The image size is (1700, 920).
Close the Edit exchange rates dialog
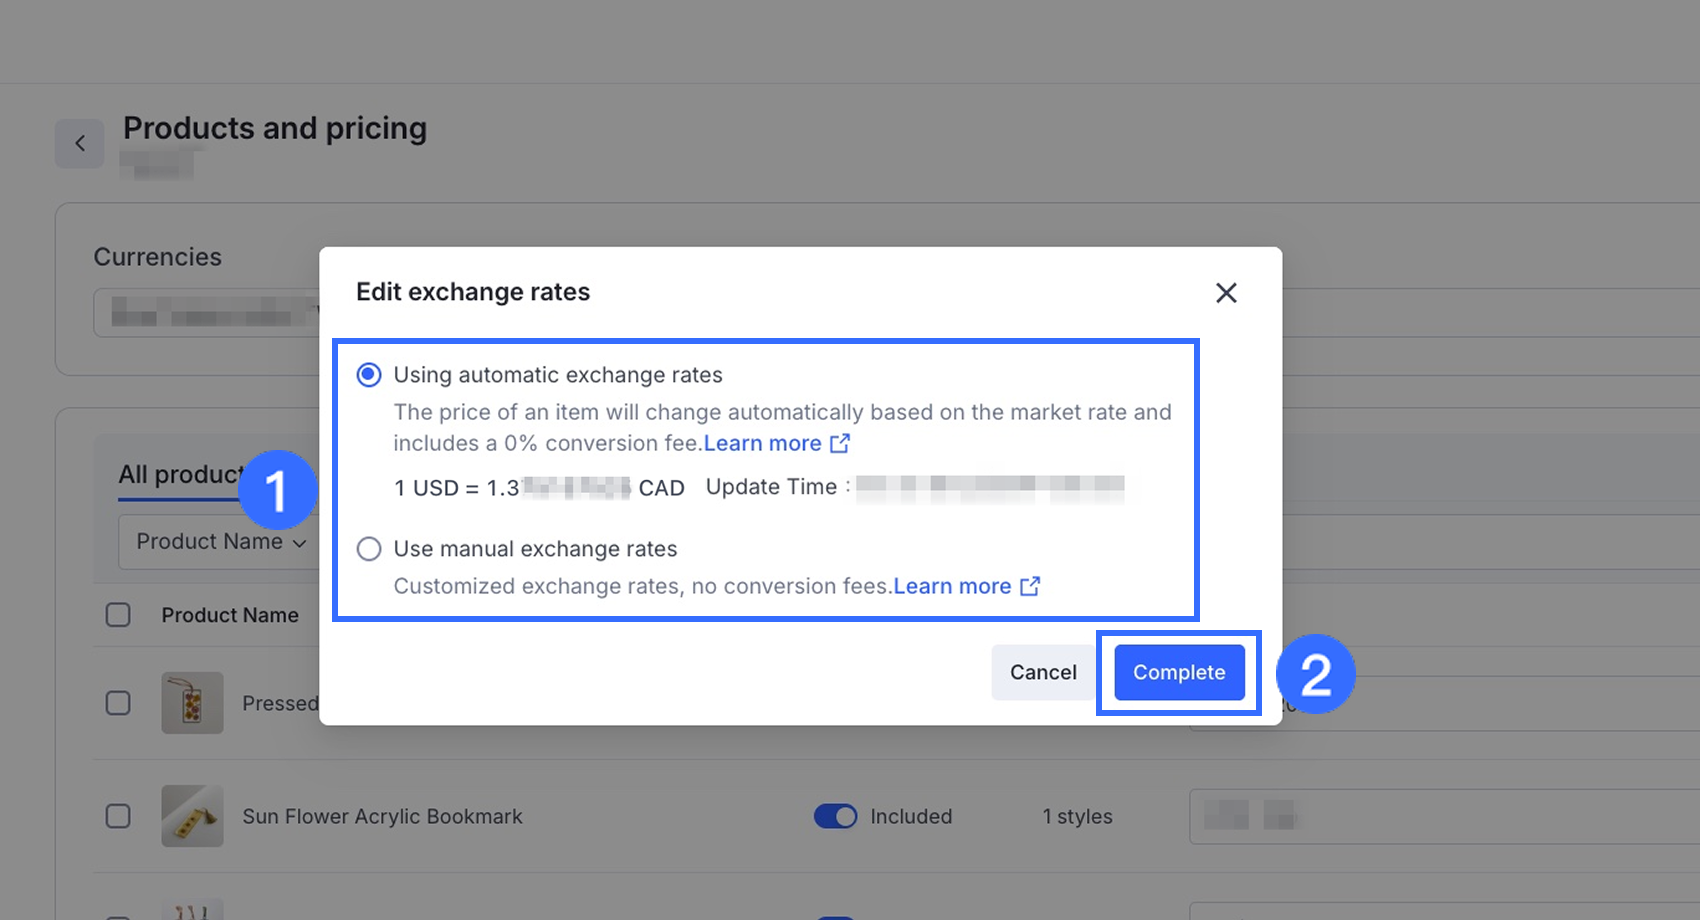[x=1226, y=293]
